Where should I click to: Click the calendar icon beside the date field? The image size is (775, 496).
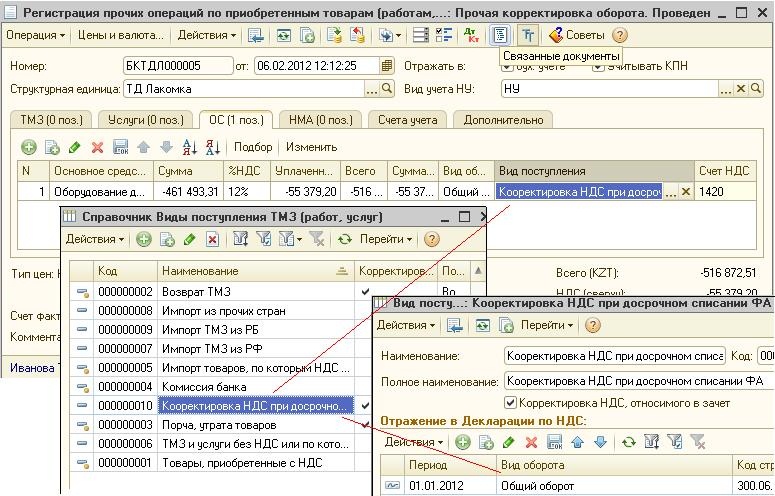point(386,66)
